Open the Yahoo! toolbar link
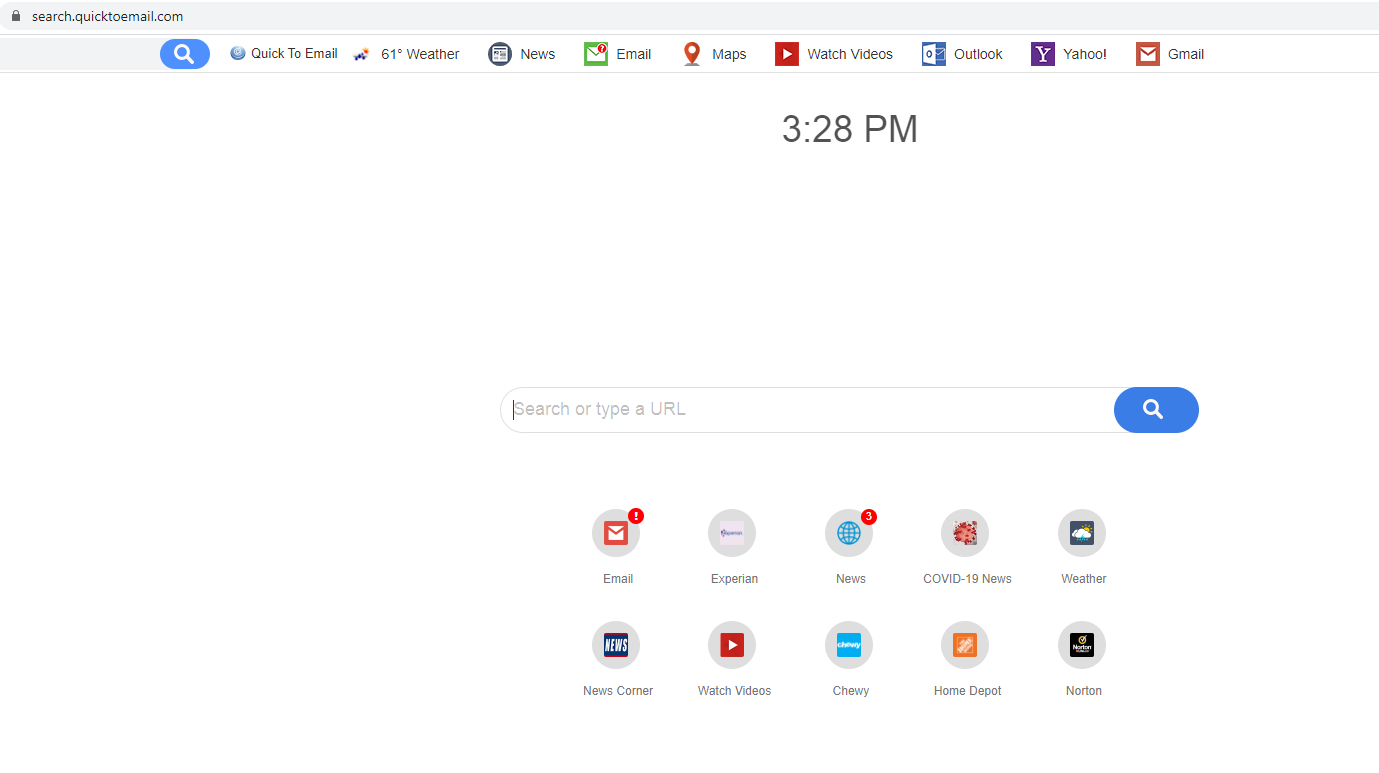 [1085, 54]
